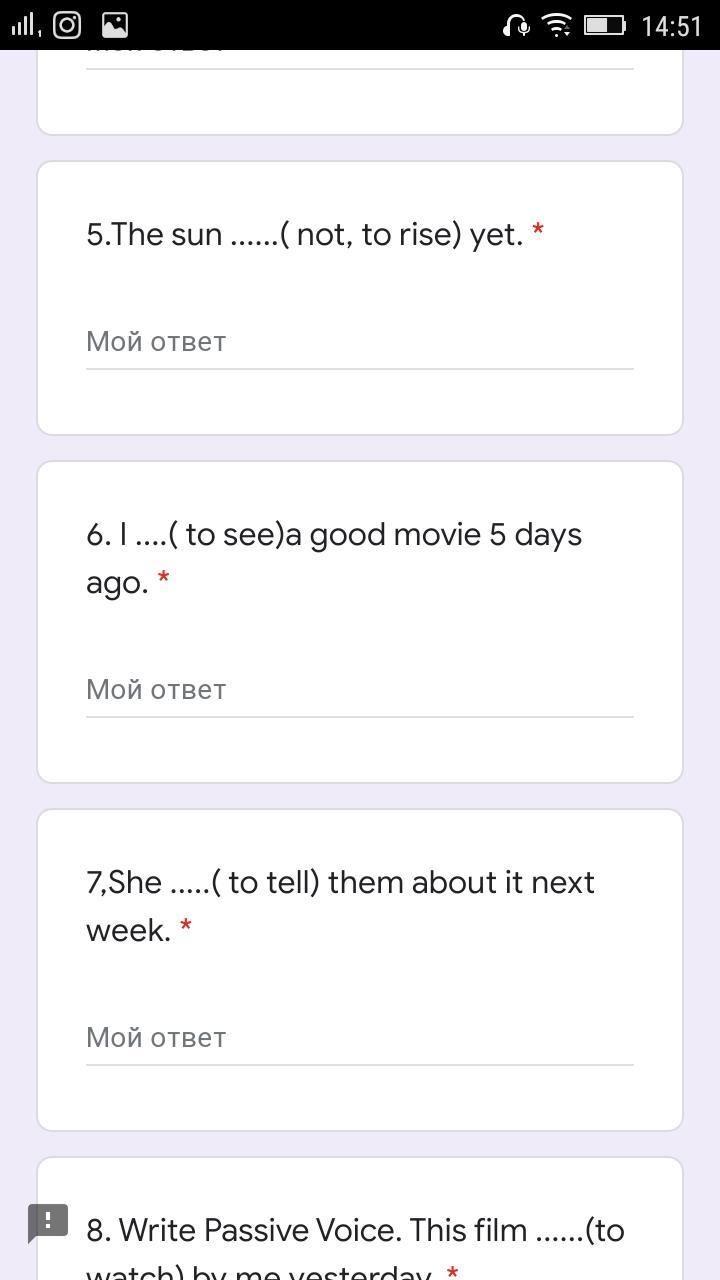Tap the Wi-Fi status icon
Viewport: 720px width, 1280px height.
(557, 25)
